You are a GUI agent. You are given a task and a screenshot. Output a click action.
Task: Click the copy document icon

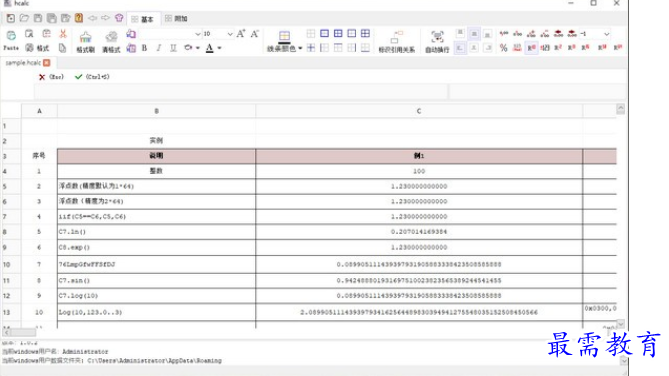click(x=62, y=48)
